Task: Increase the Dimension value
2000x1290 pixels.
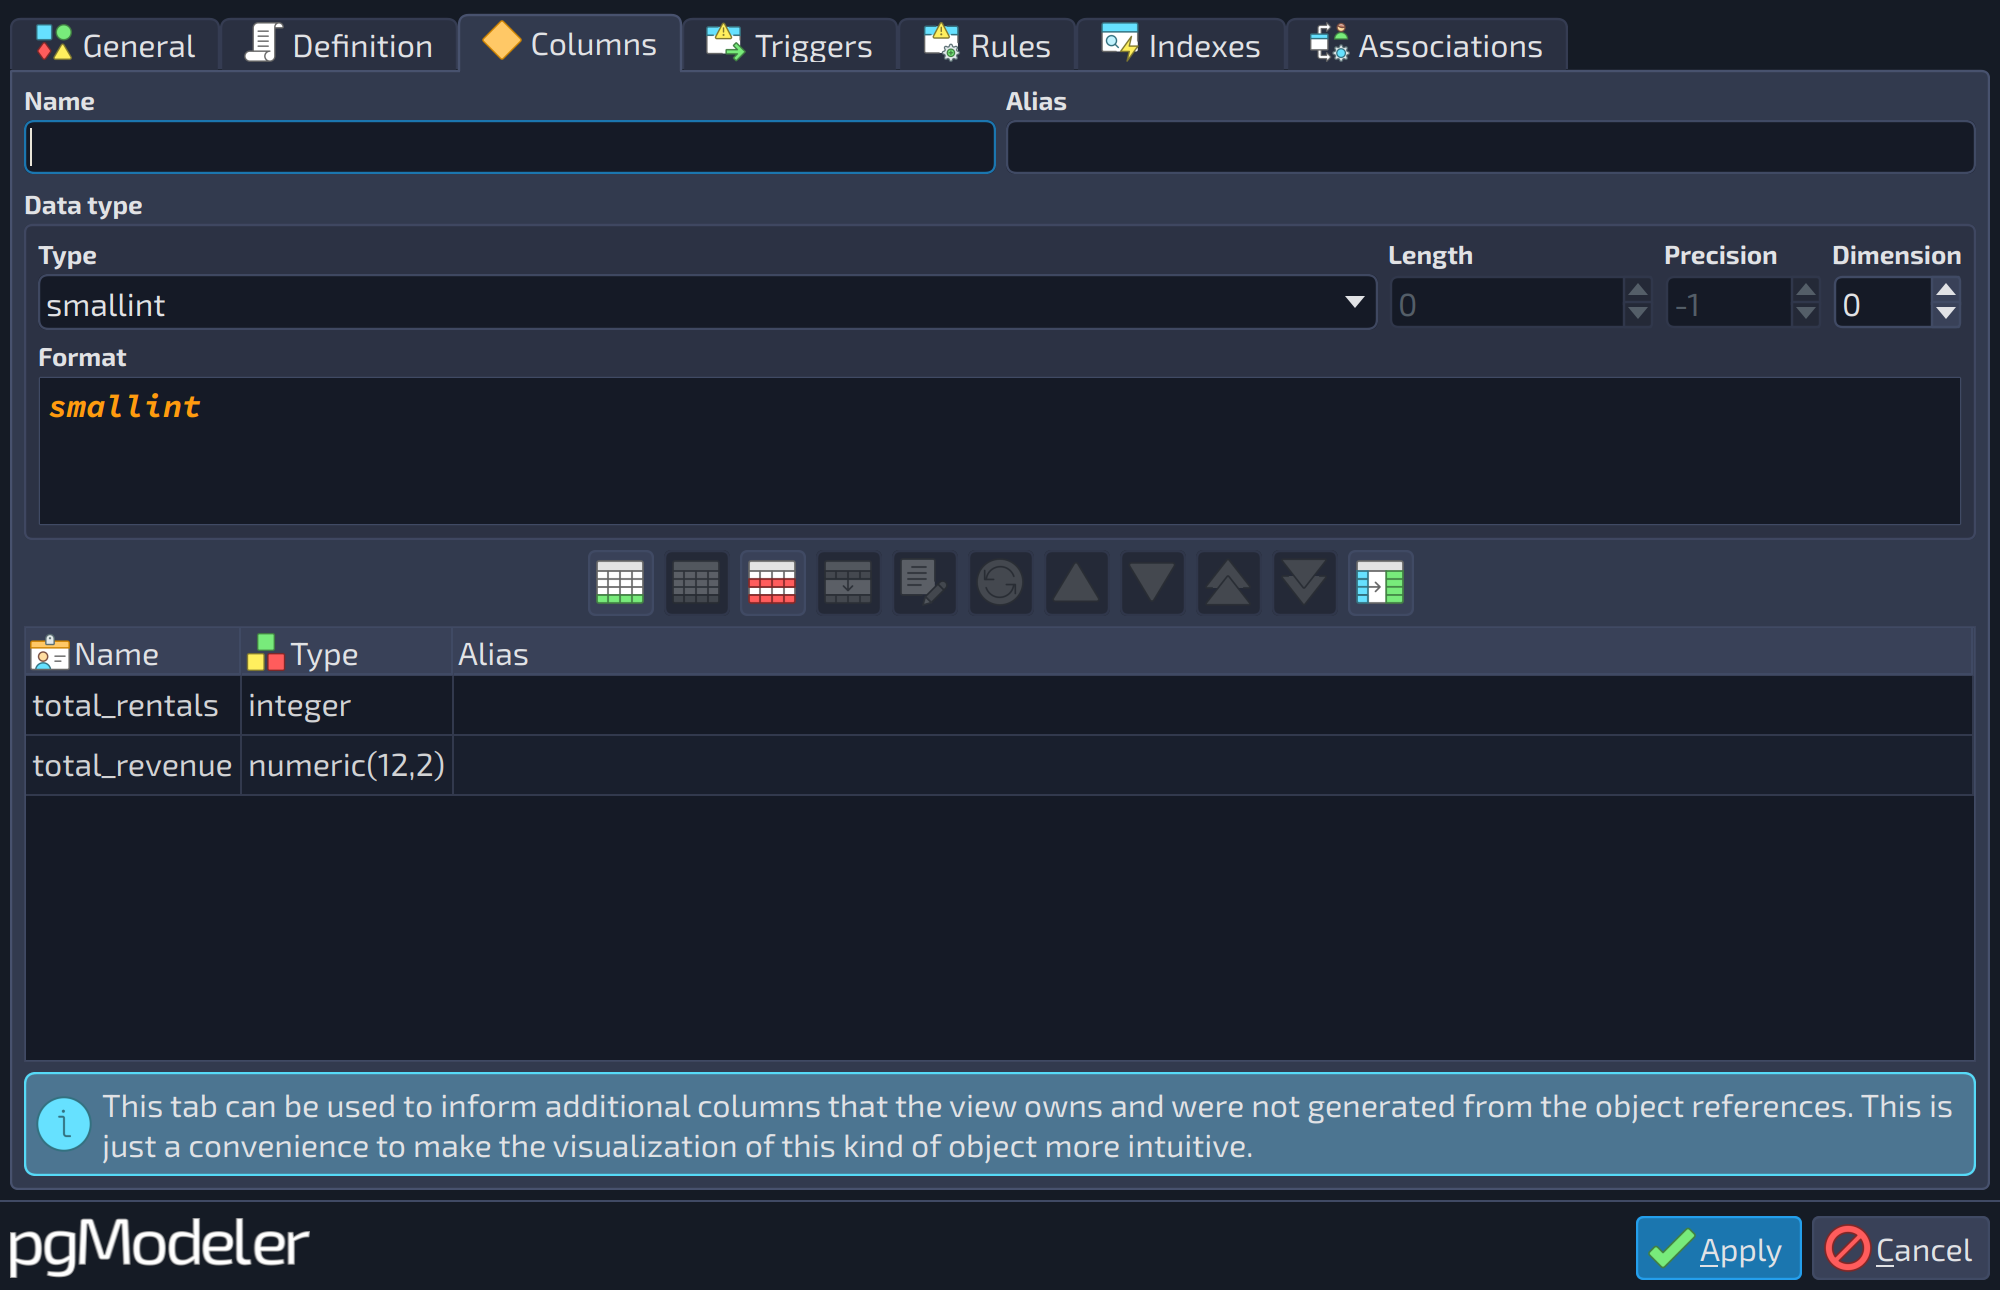Action: click(1945, 291)
